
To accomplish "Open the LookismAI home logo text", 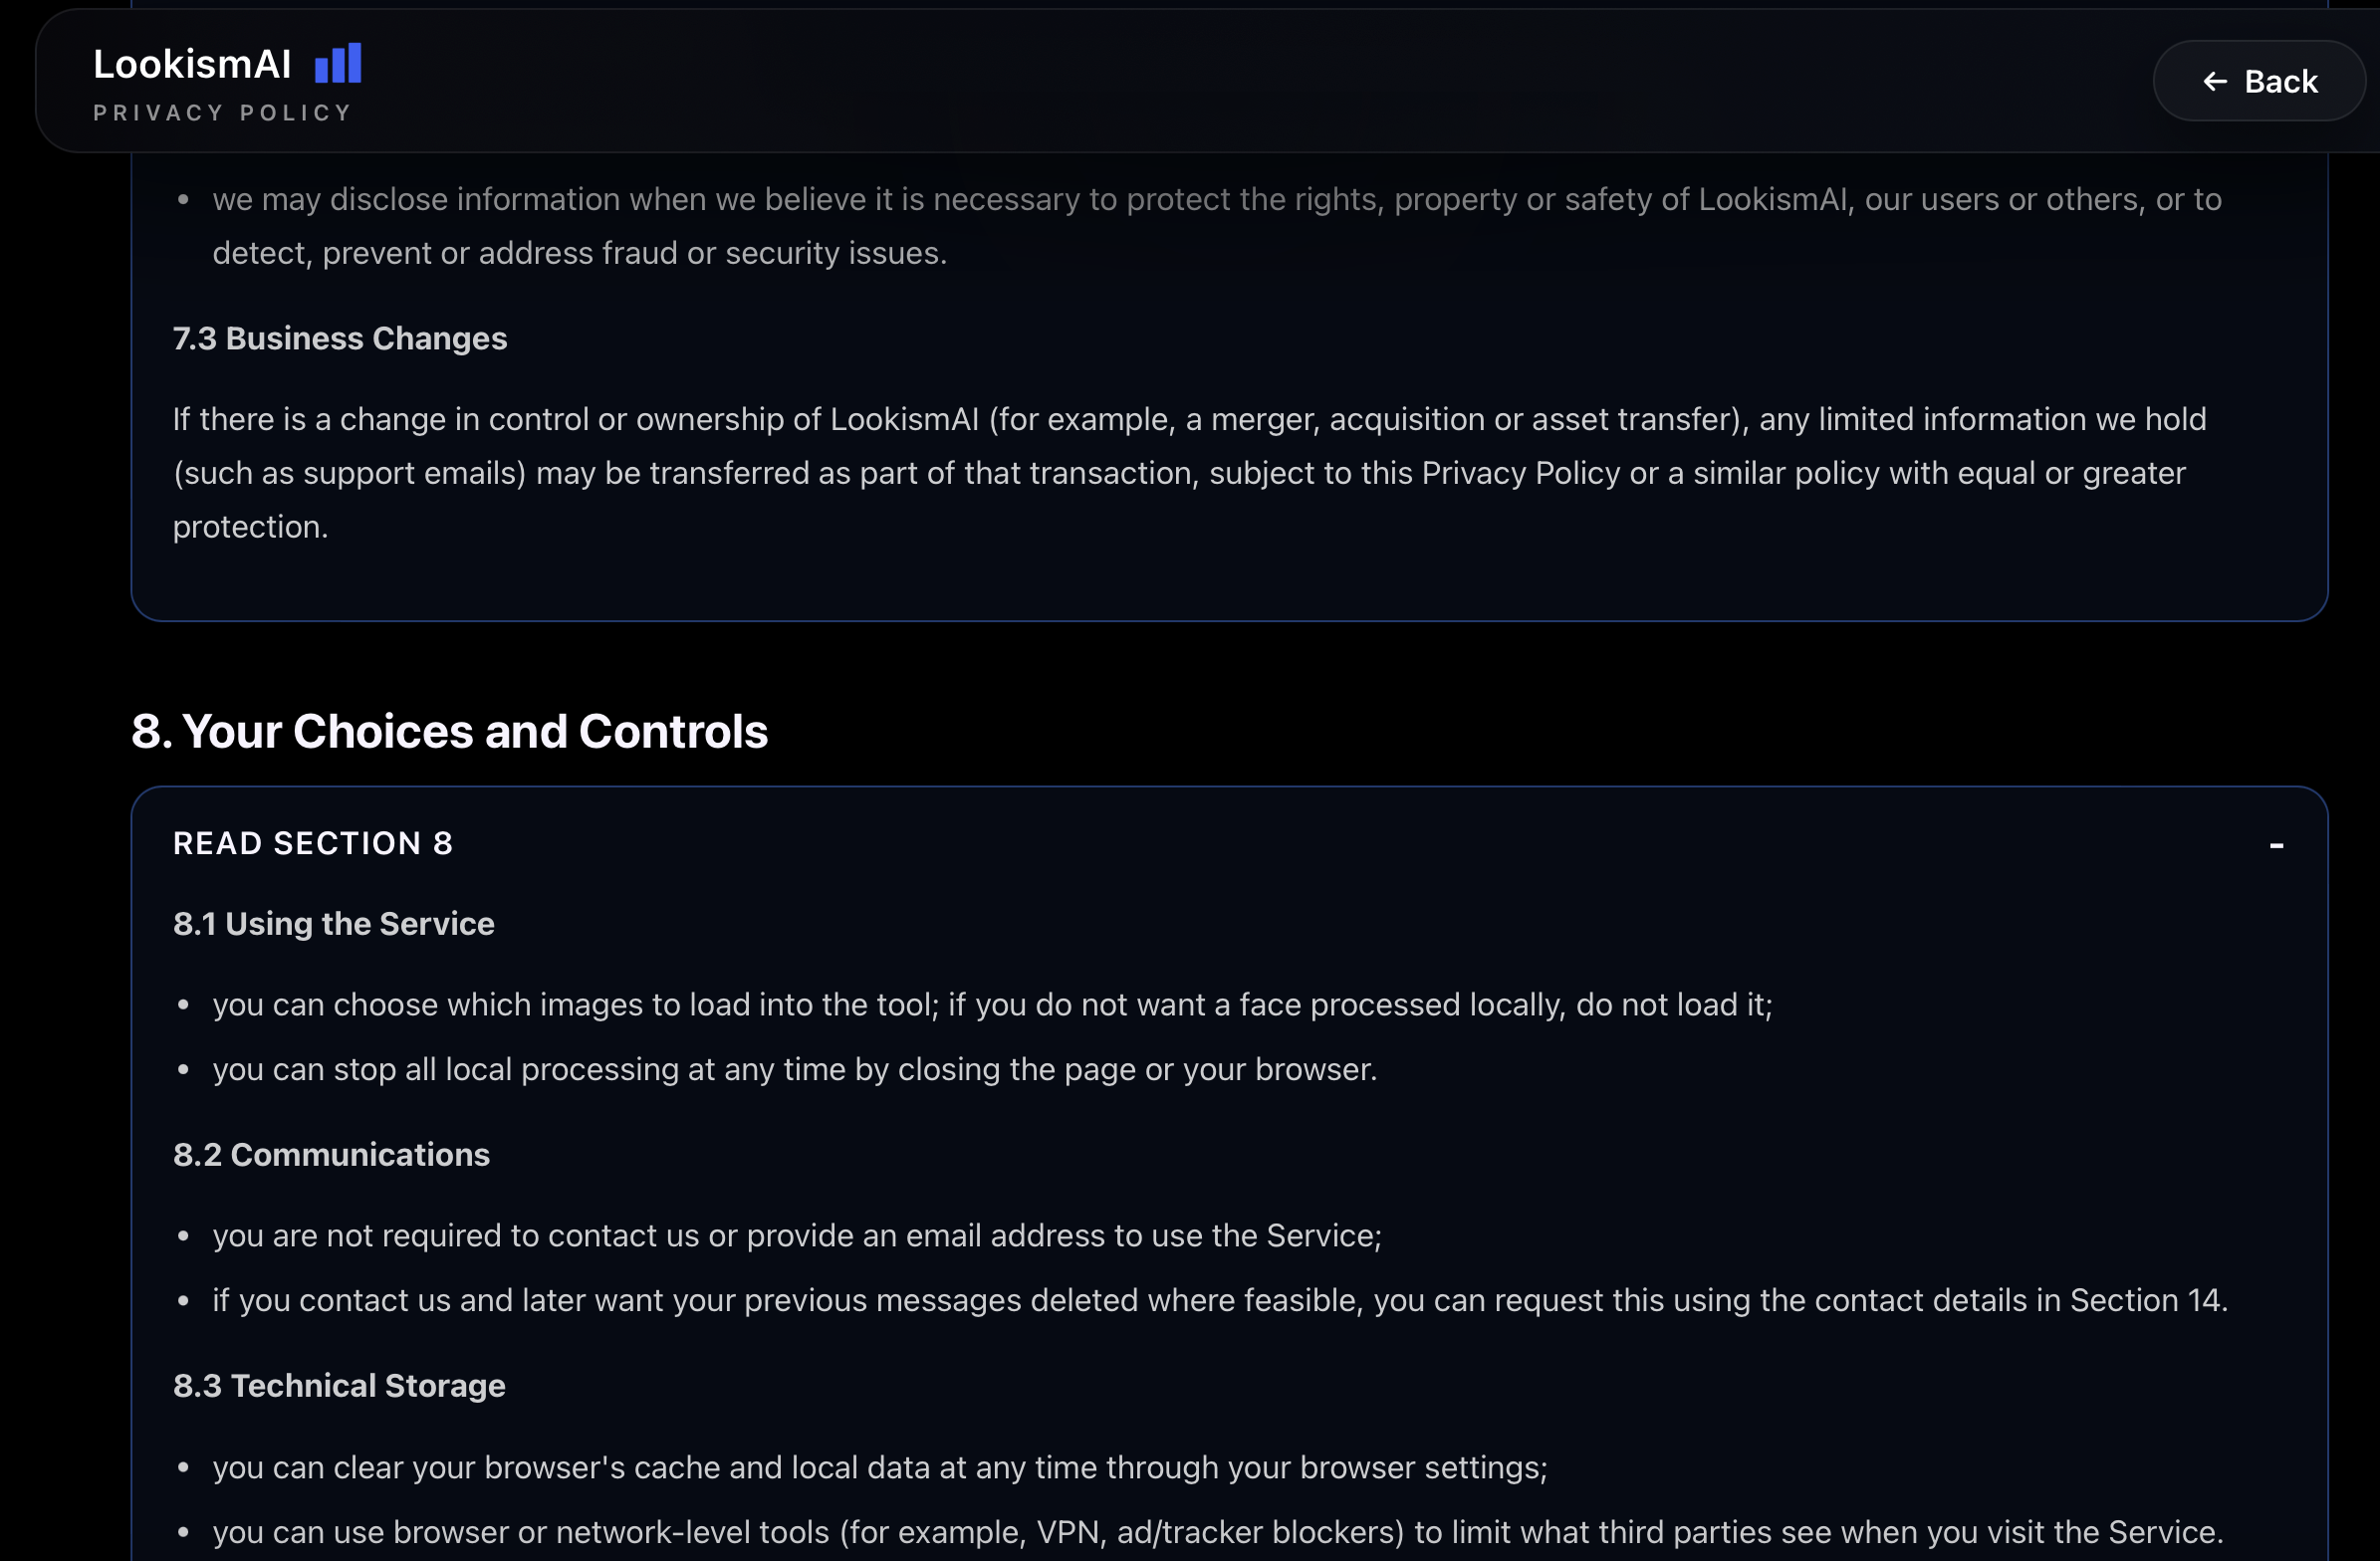I will [x=192, y=65].
